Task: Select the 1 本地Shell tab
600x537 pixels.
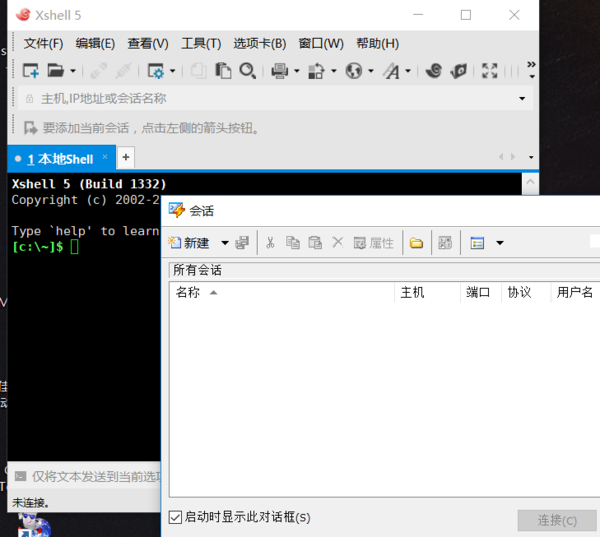Action: (x=61, y=158)
